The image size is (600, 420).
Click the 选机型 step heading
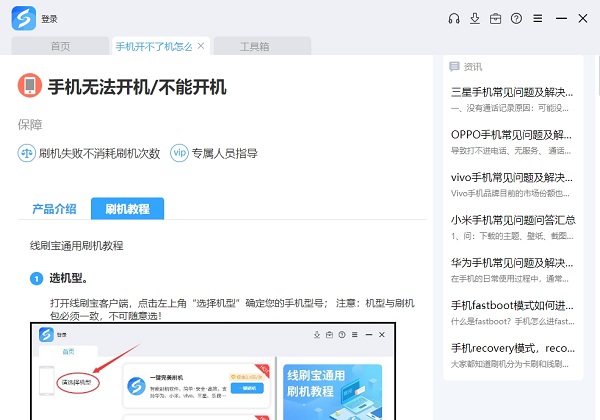(x=68, y=278)
